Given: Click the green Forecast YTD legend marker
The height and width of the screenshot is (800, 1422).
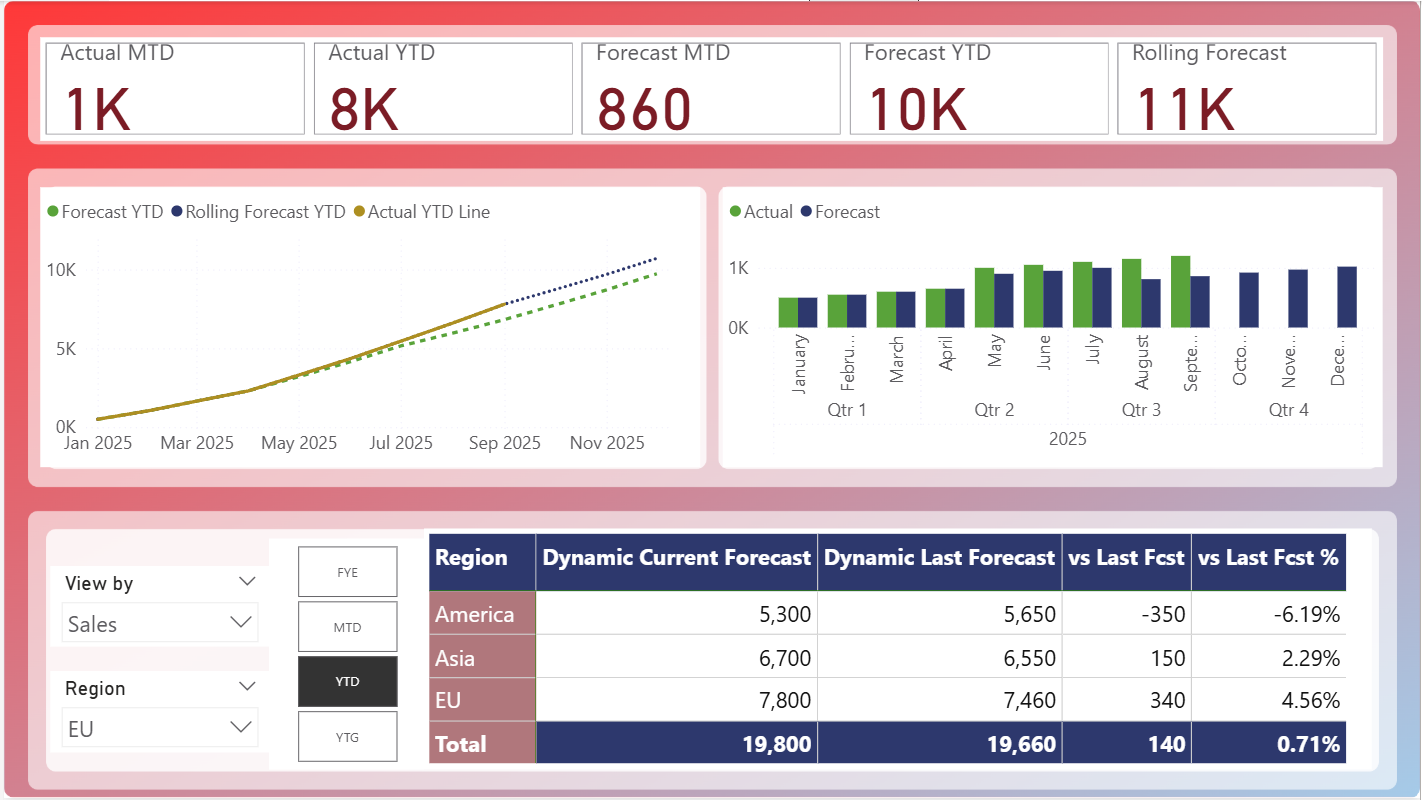Looking at the screenshot, I should (53, 212).
